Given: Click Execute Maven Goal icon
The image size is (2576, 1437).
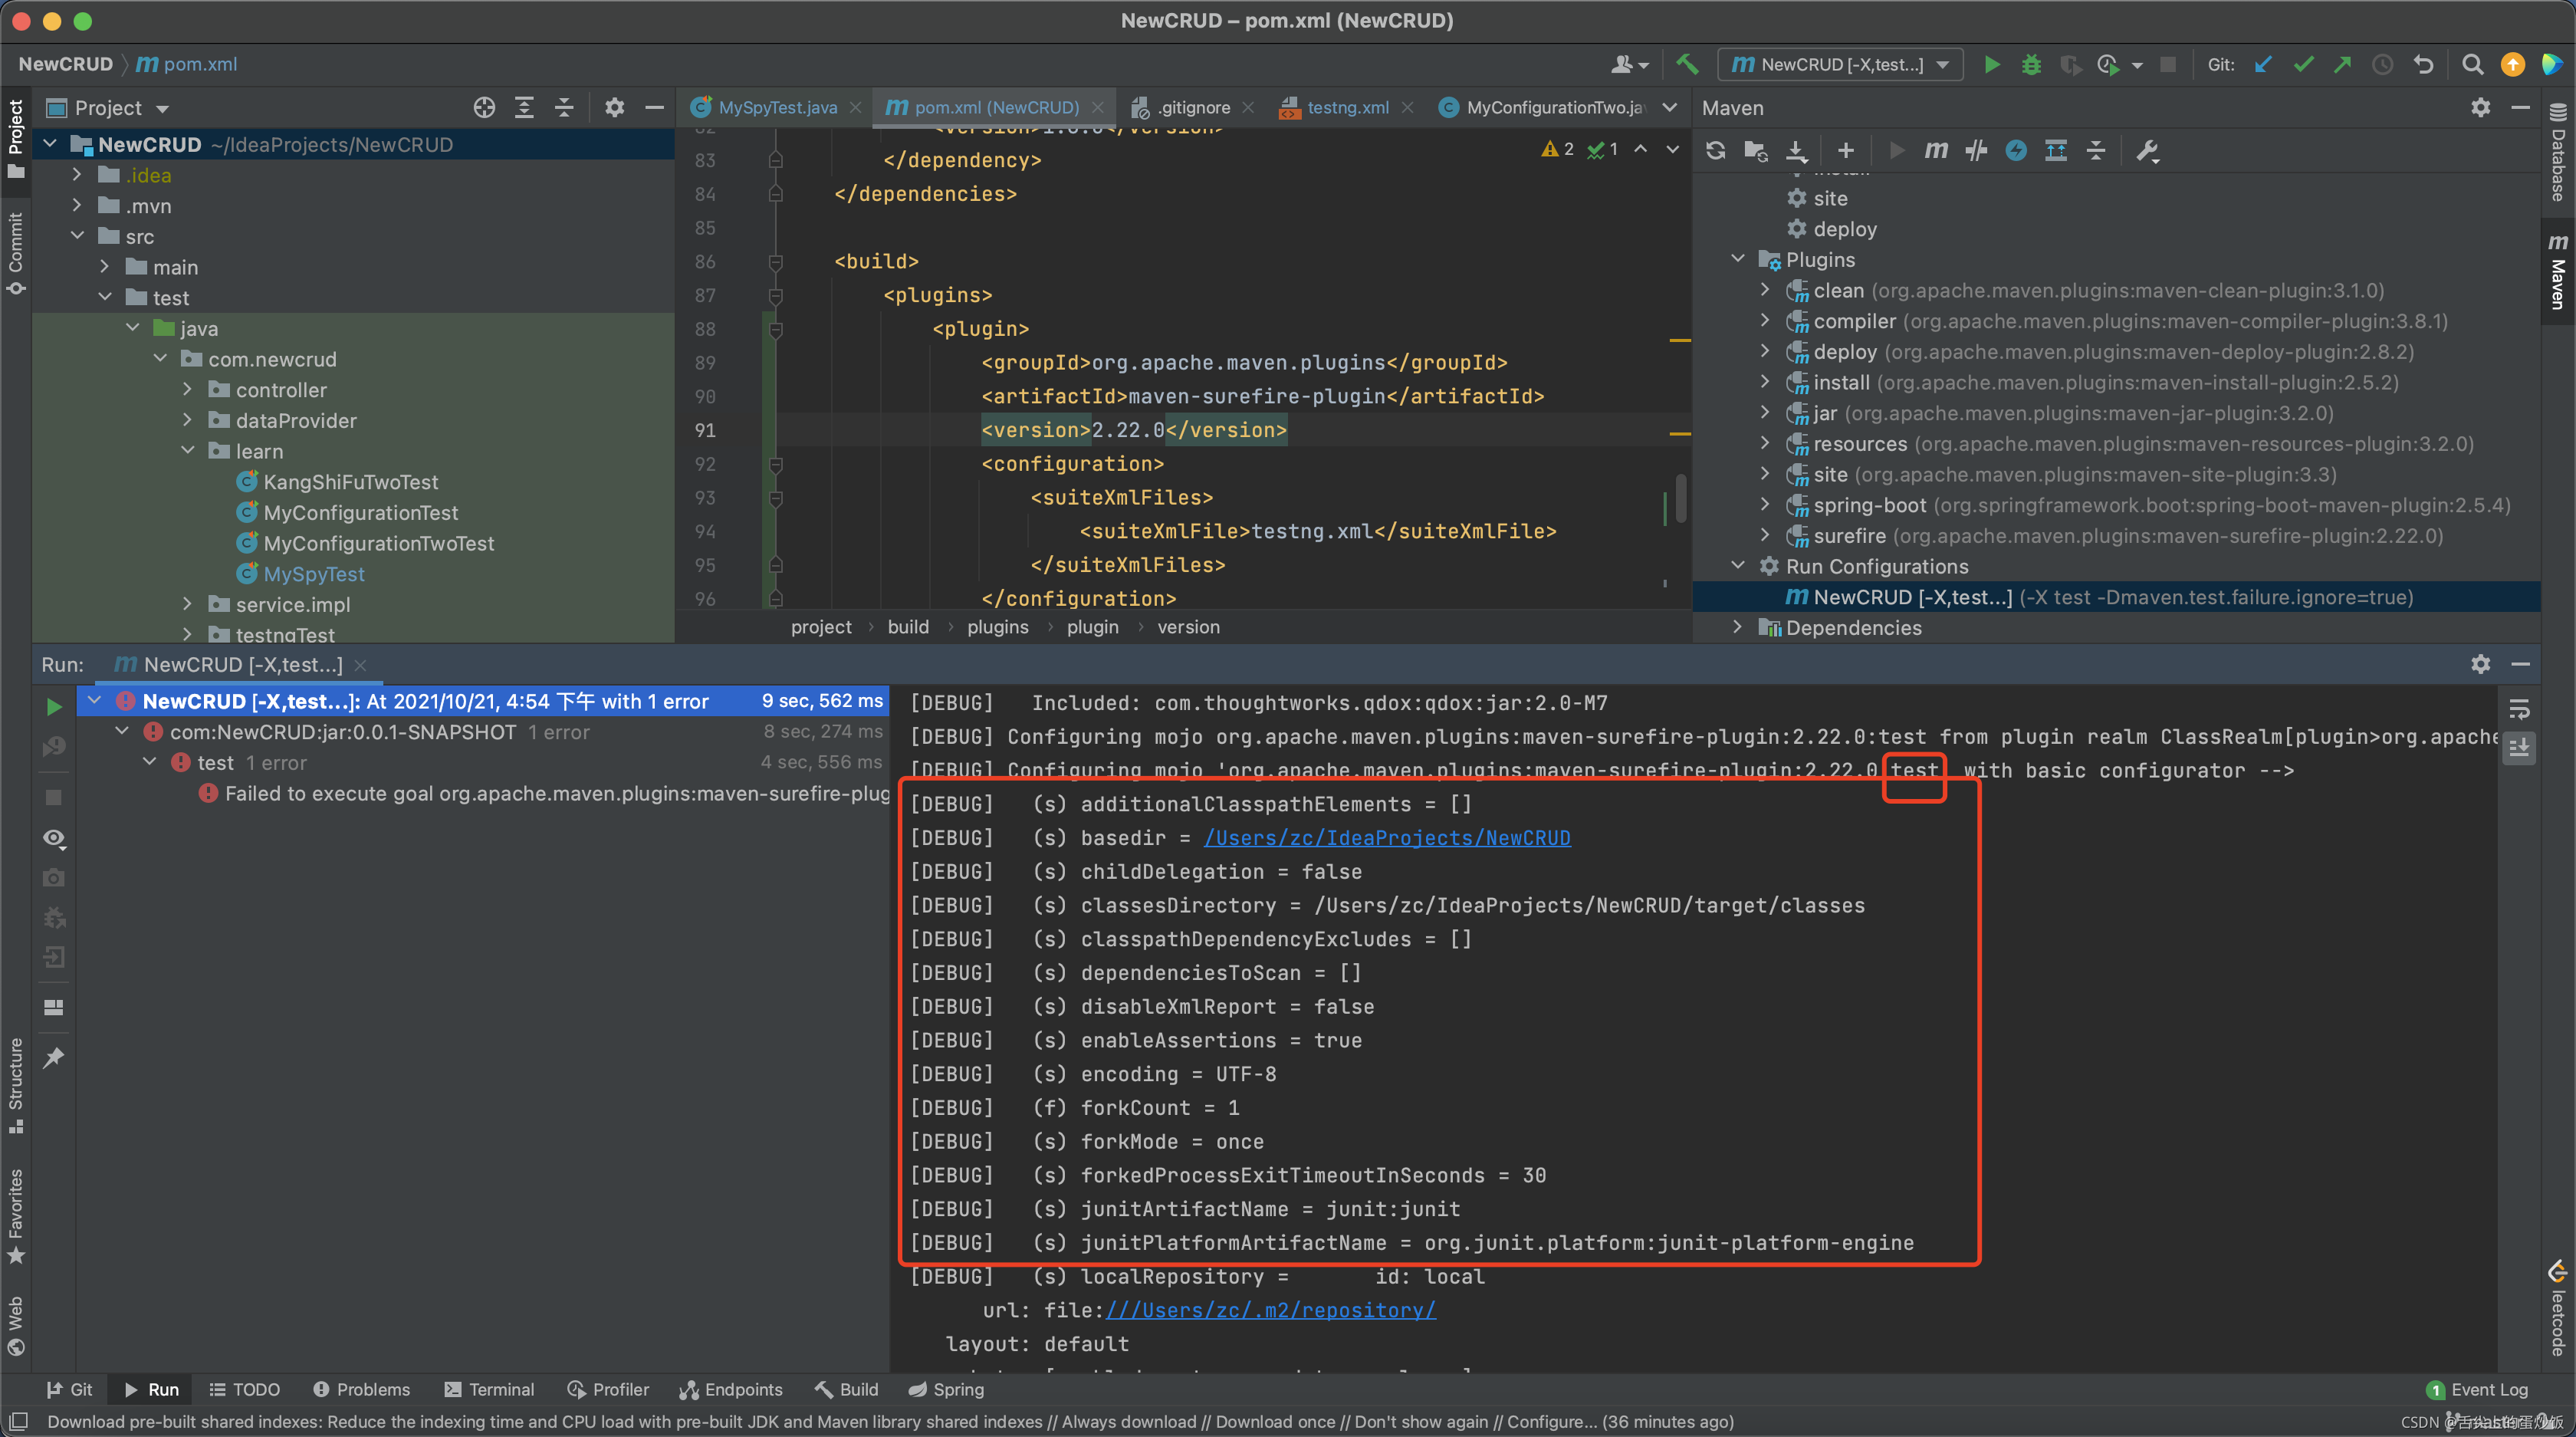Looking at the screenshot, I should (1936, 150).
